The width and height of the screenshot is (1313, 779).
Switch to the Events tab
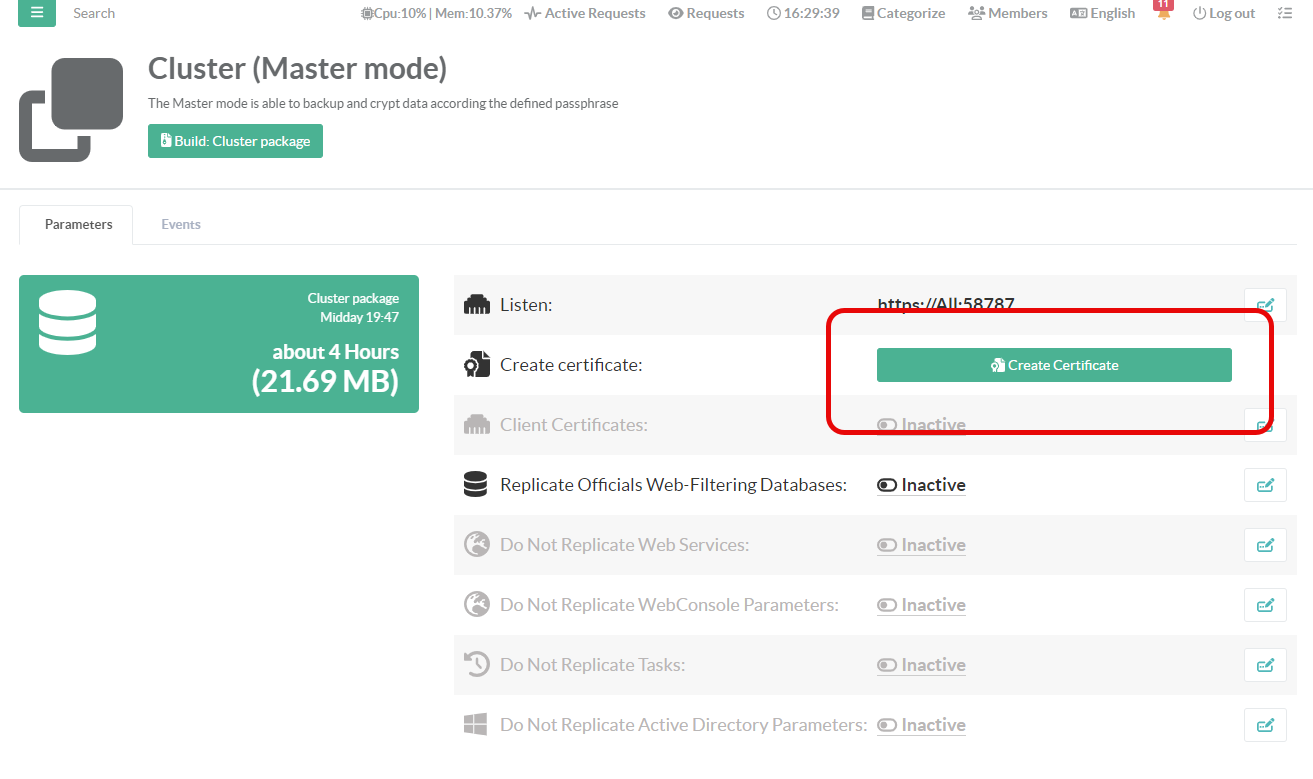(x=181, y=224)
